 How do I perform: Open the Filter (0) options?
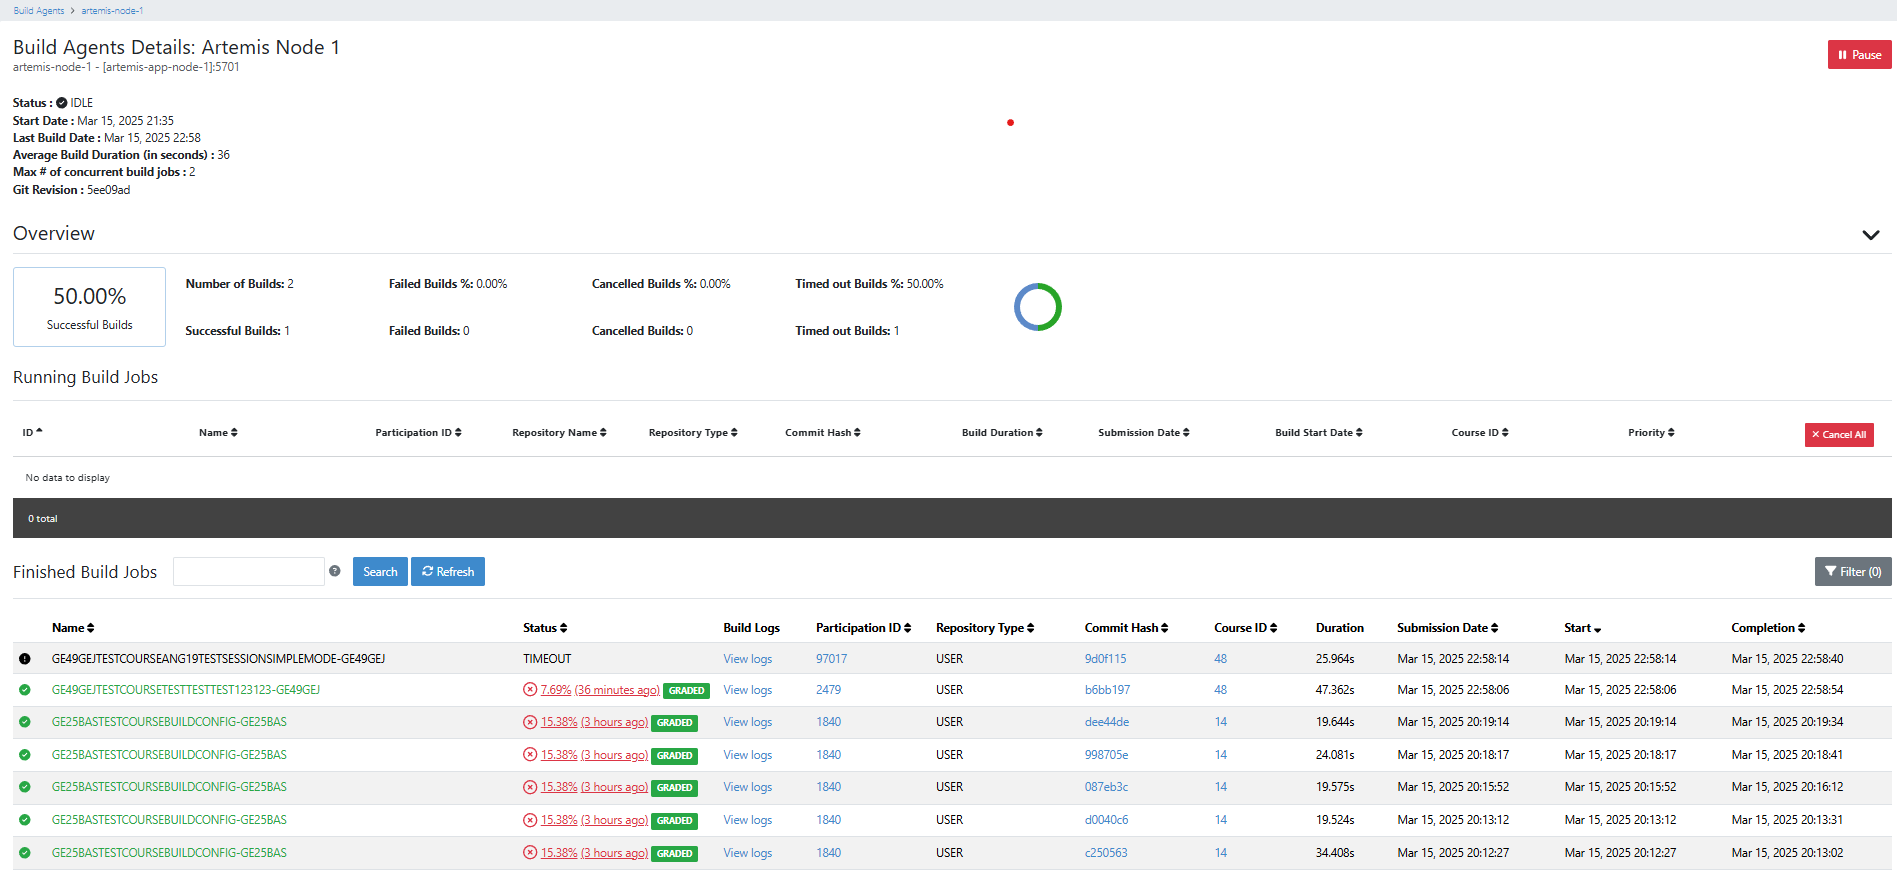pos(1852,572)
